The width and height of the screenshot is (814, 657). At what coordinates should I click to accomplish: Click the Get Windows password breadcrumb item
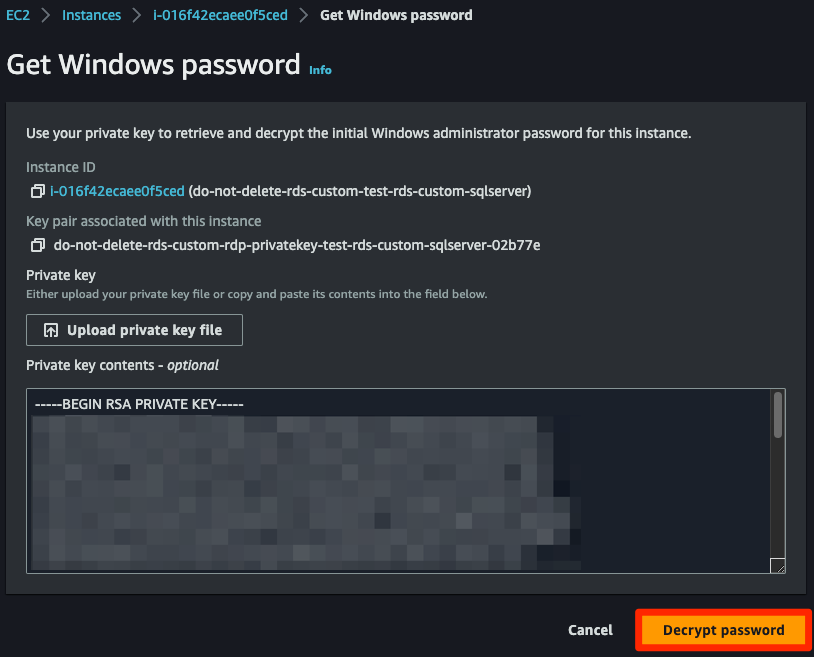[396, 15]
